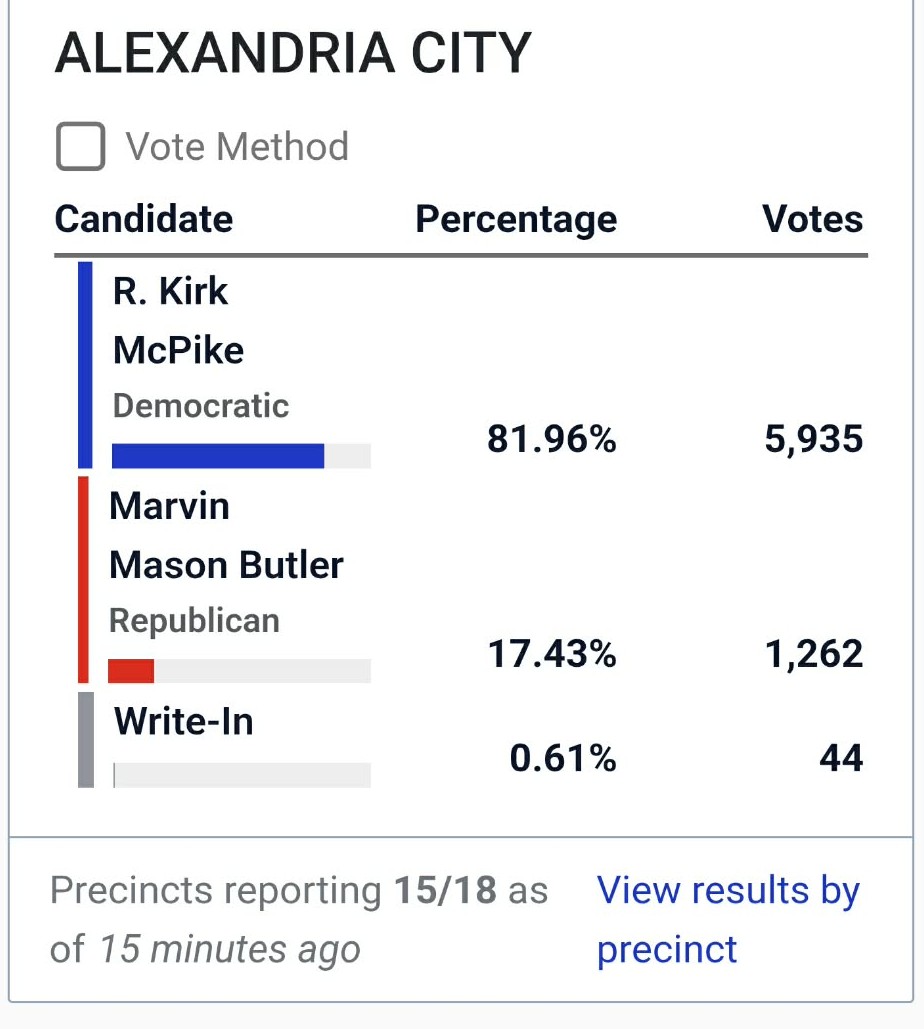Click the Vote Method label text
The width and height of the screenshot is (924, 1029).
[x=237, y=146]
